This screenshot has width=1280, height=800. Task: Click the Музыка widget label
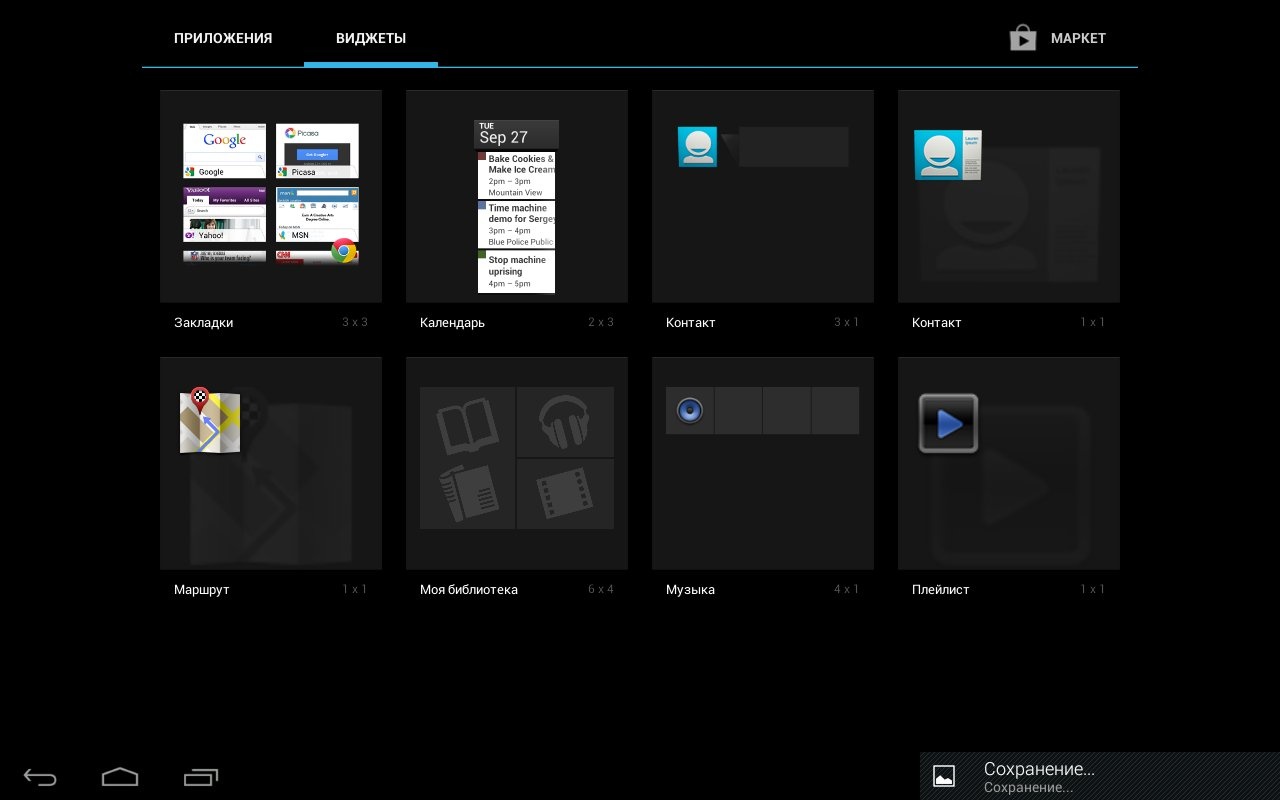690,590
